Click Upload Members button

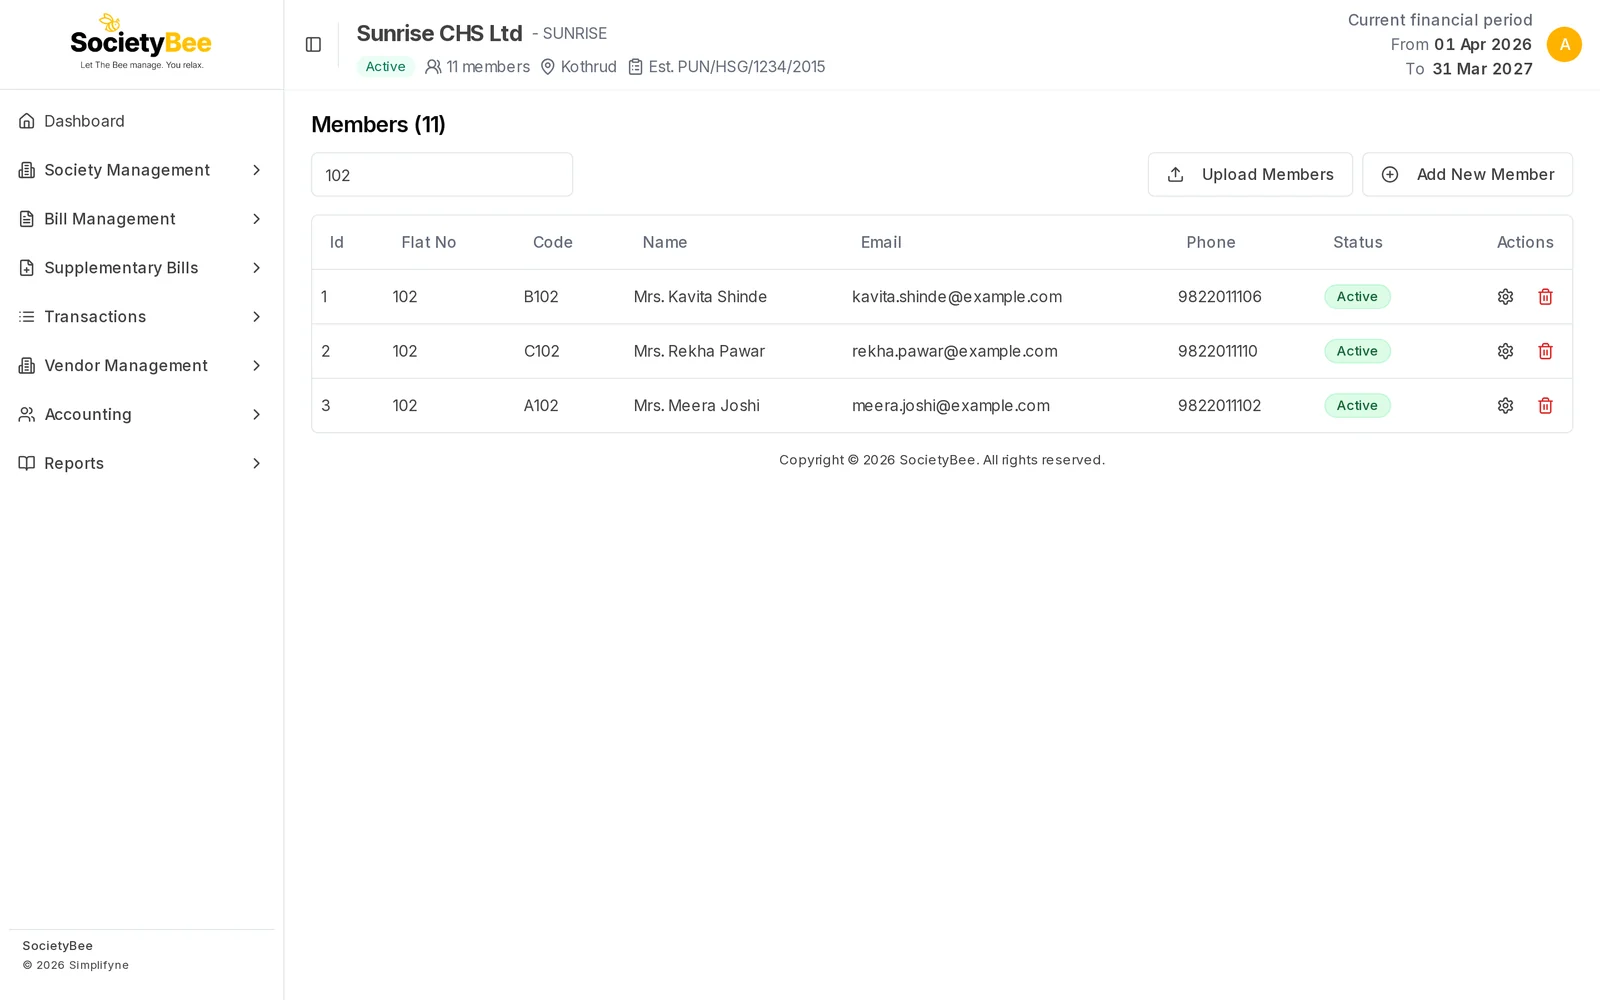tap(1250, 175)
